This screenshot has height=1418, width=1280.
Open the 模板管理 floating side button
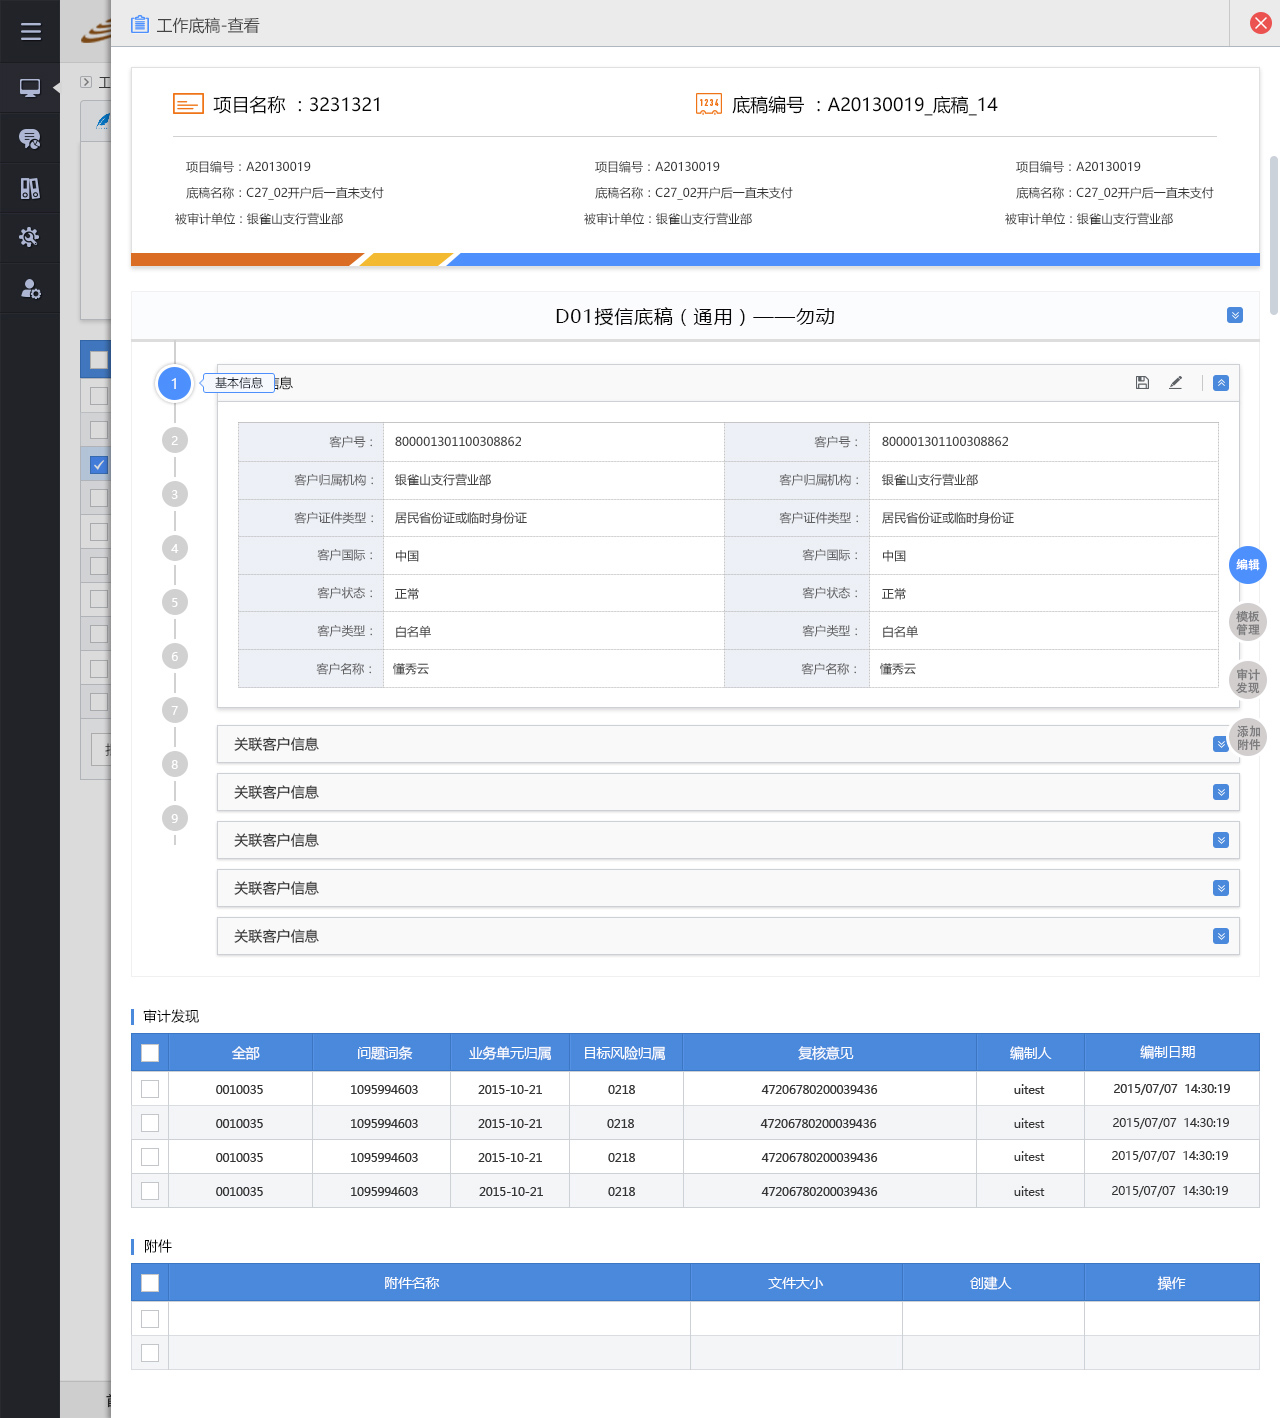1247,622
